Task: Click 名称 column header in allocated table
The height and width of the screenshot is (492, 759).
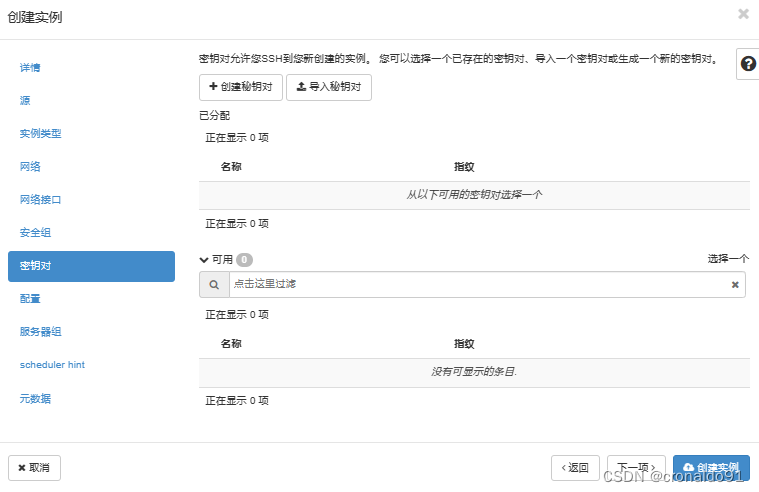Action: [231, 167]
